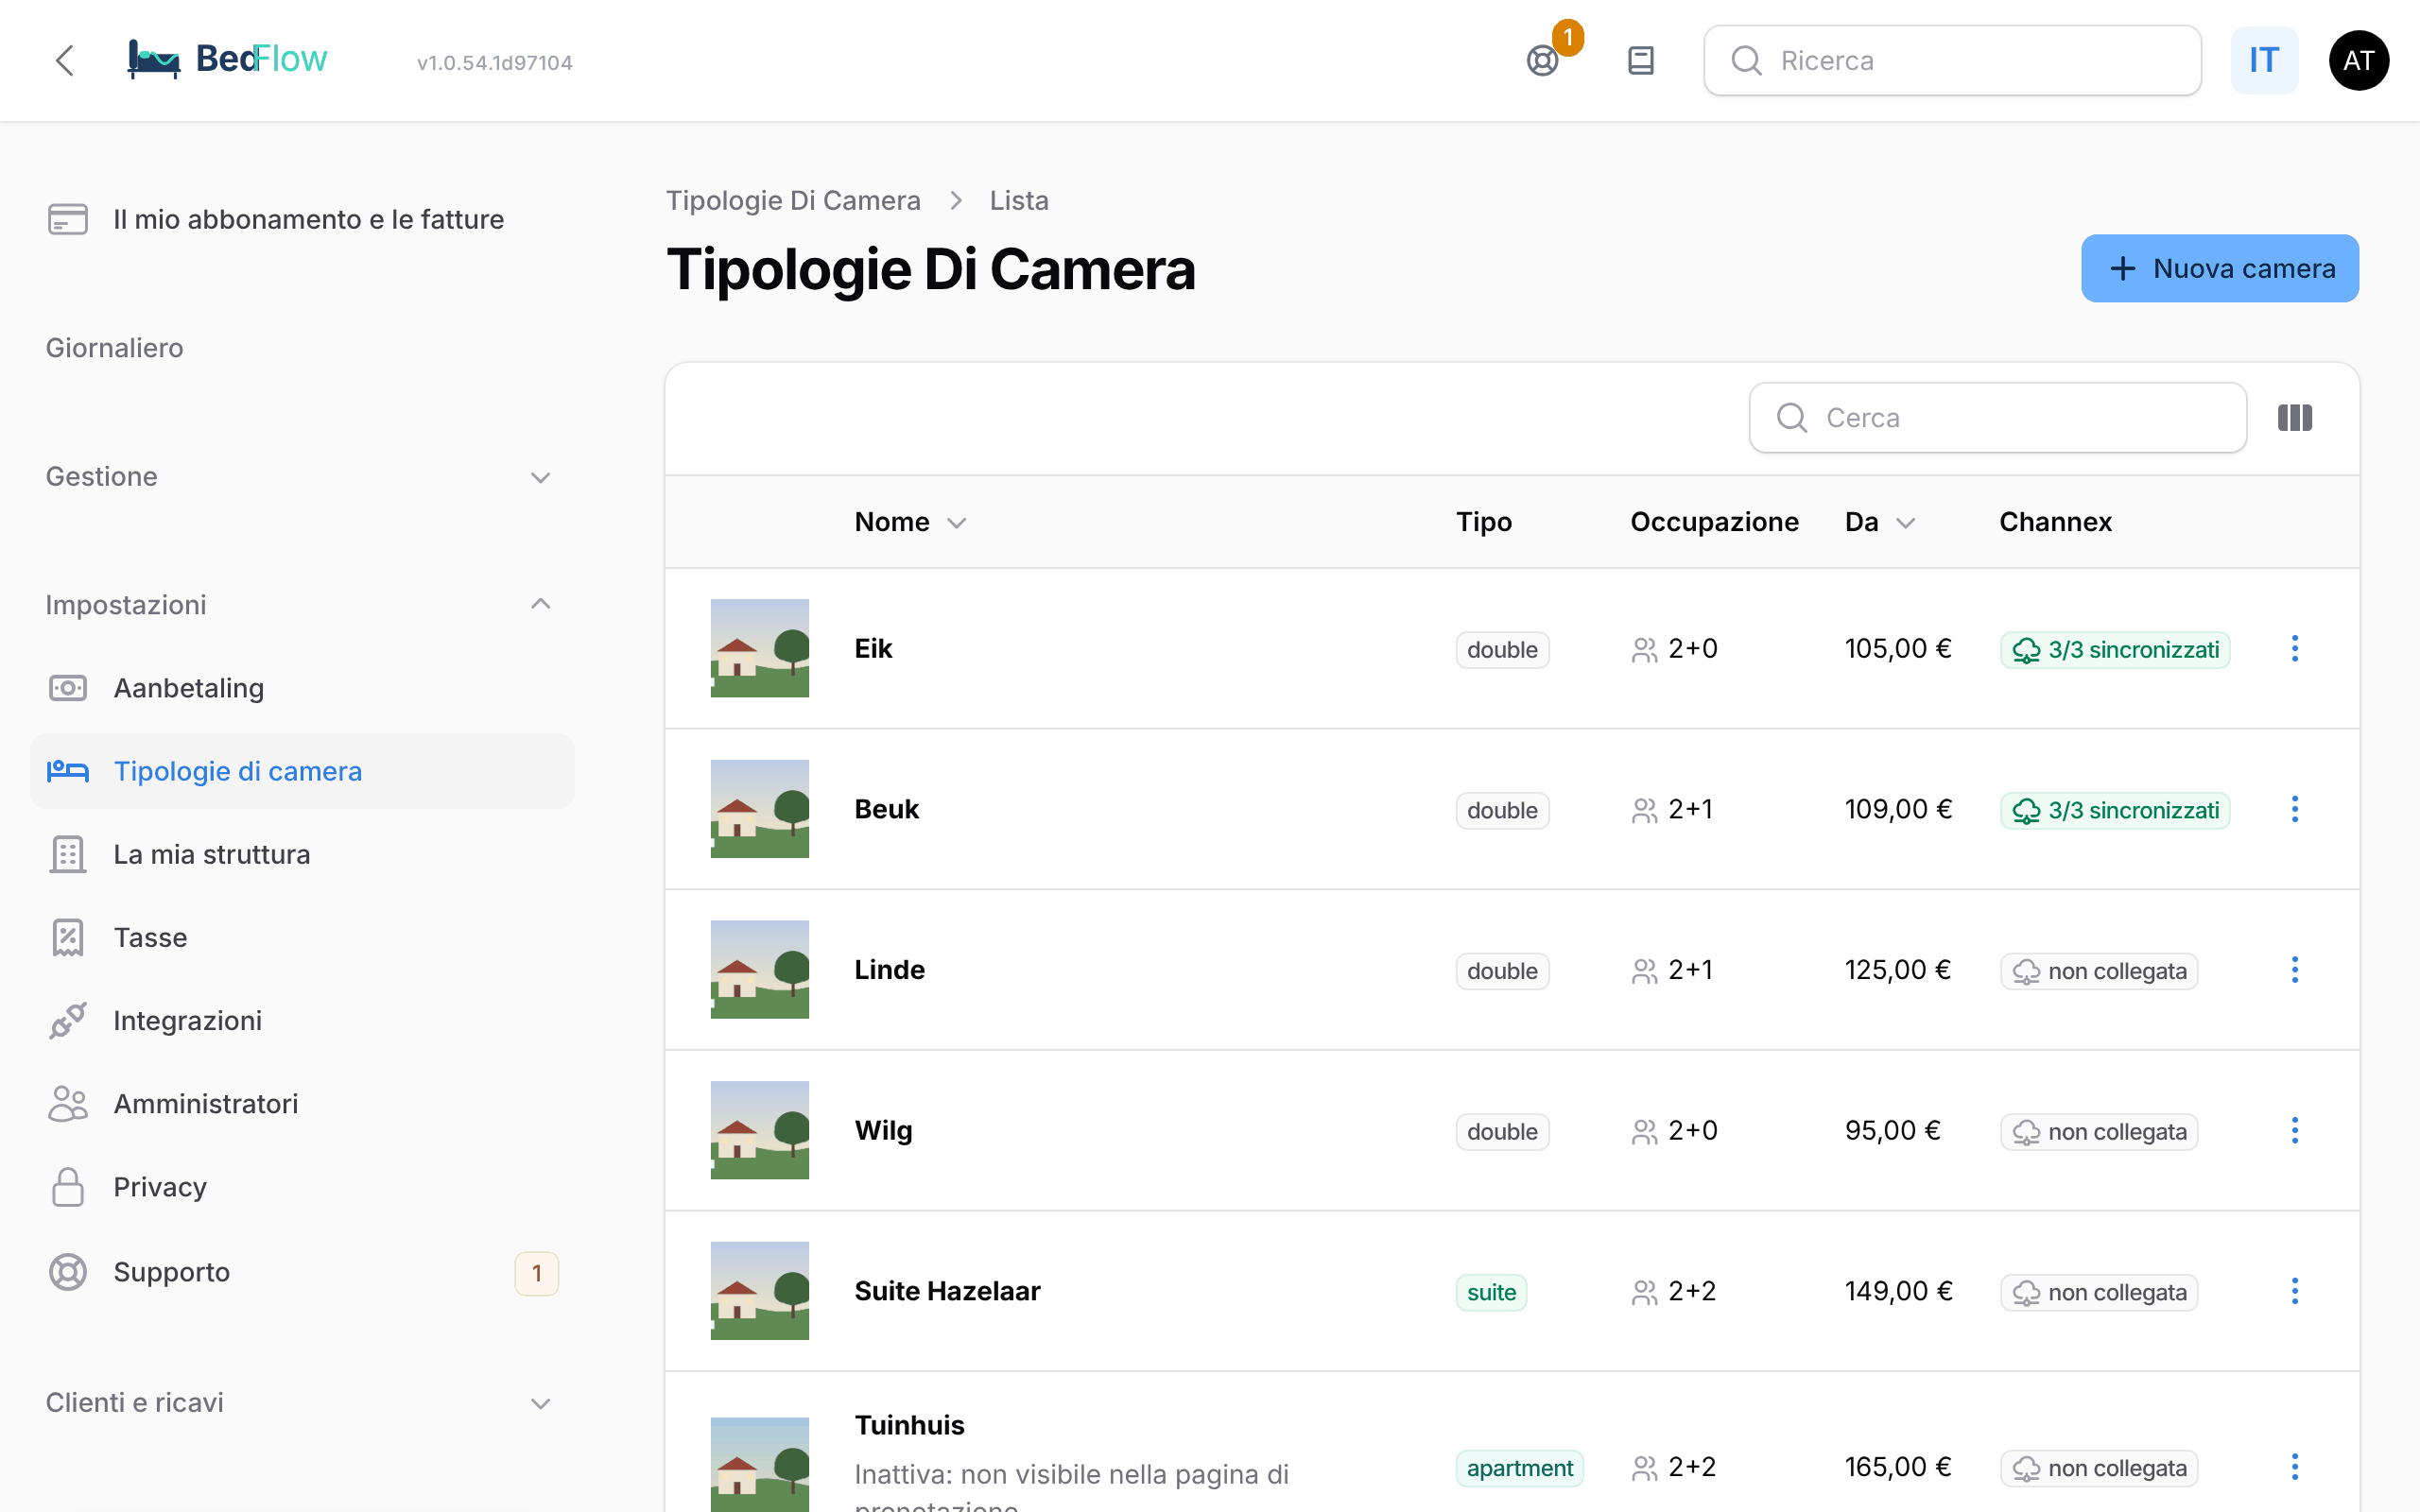Click the Tuinhuis room name
The width and height of the screenshot is (2420, 1512).
909,1425
